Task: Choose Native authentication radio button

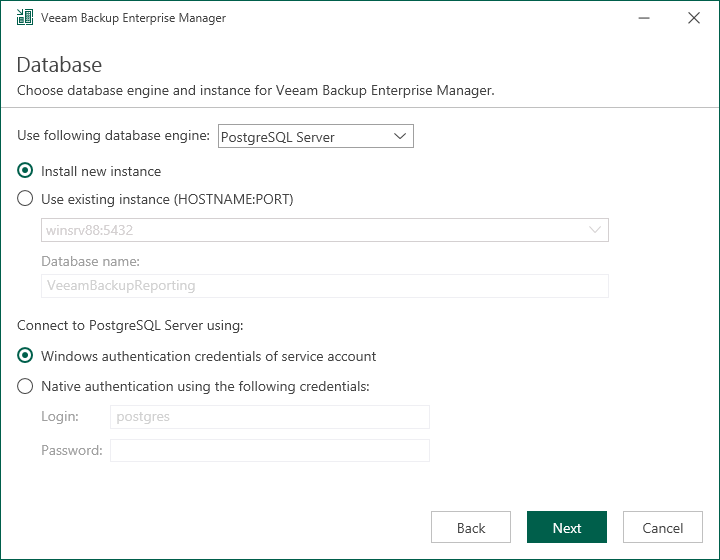Action: click(x=26, y=386)
